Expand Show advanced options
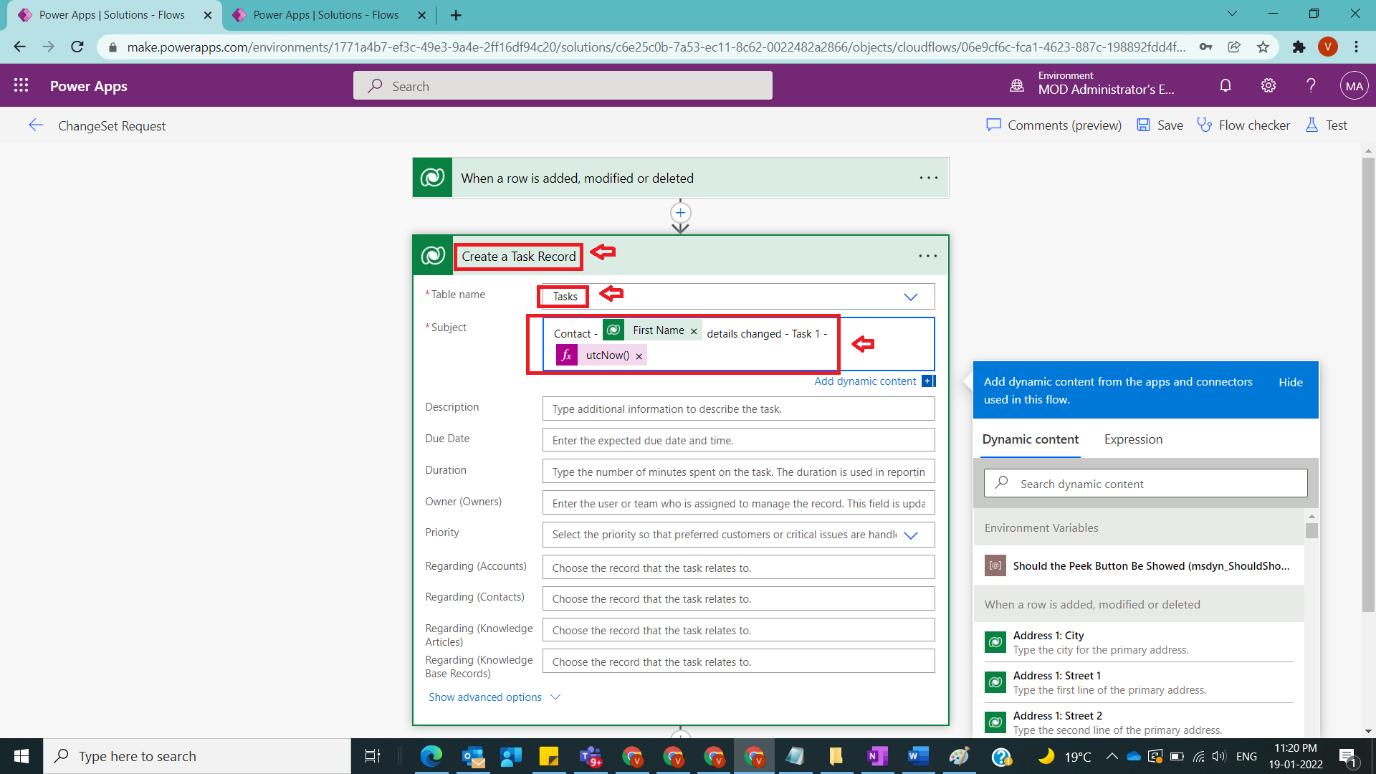This screenshot has width=1376, height=774. [x=487, y=697]
